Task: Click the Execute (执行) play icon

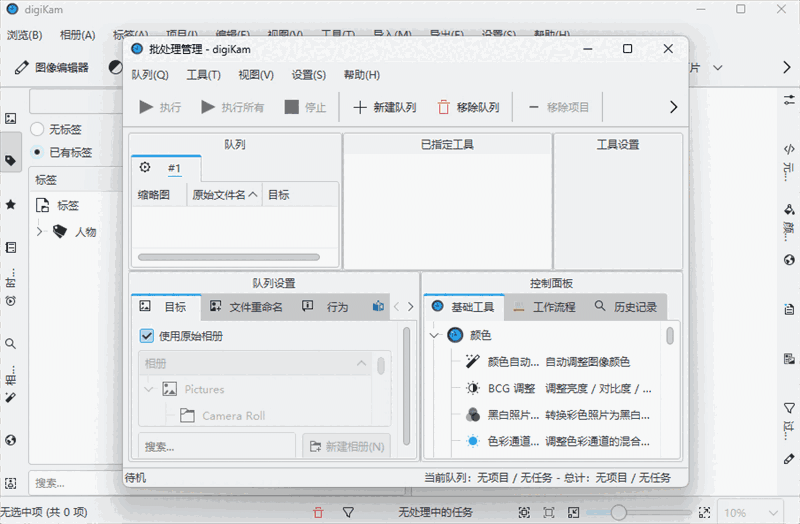Action: [146, 107]
